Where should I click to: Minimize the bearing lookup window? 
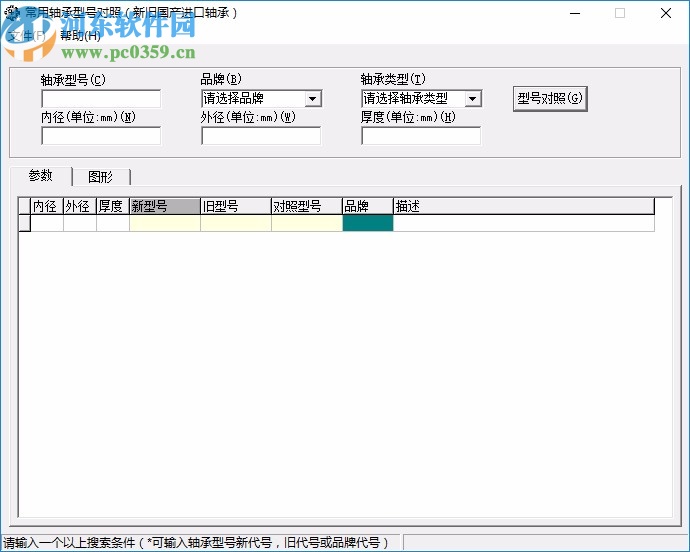[x=575, y=13]
